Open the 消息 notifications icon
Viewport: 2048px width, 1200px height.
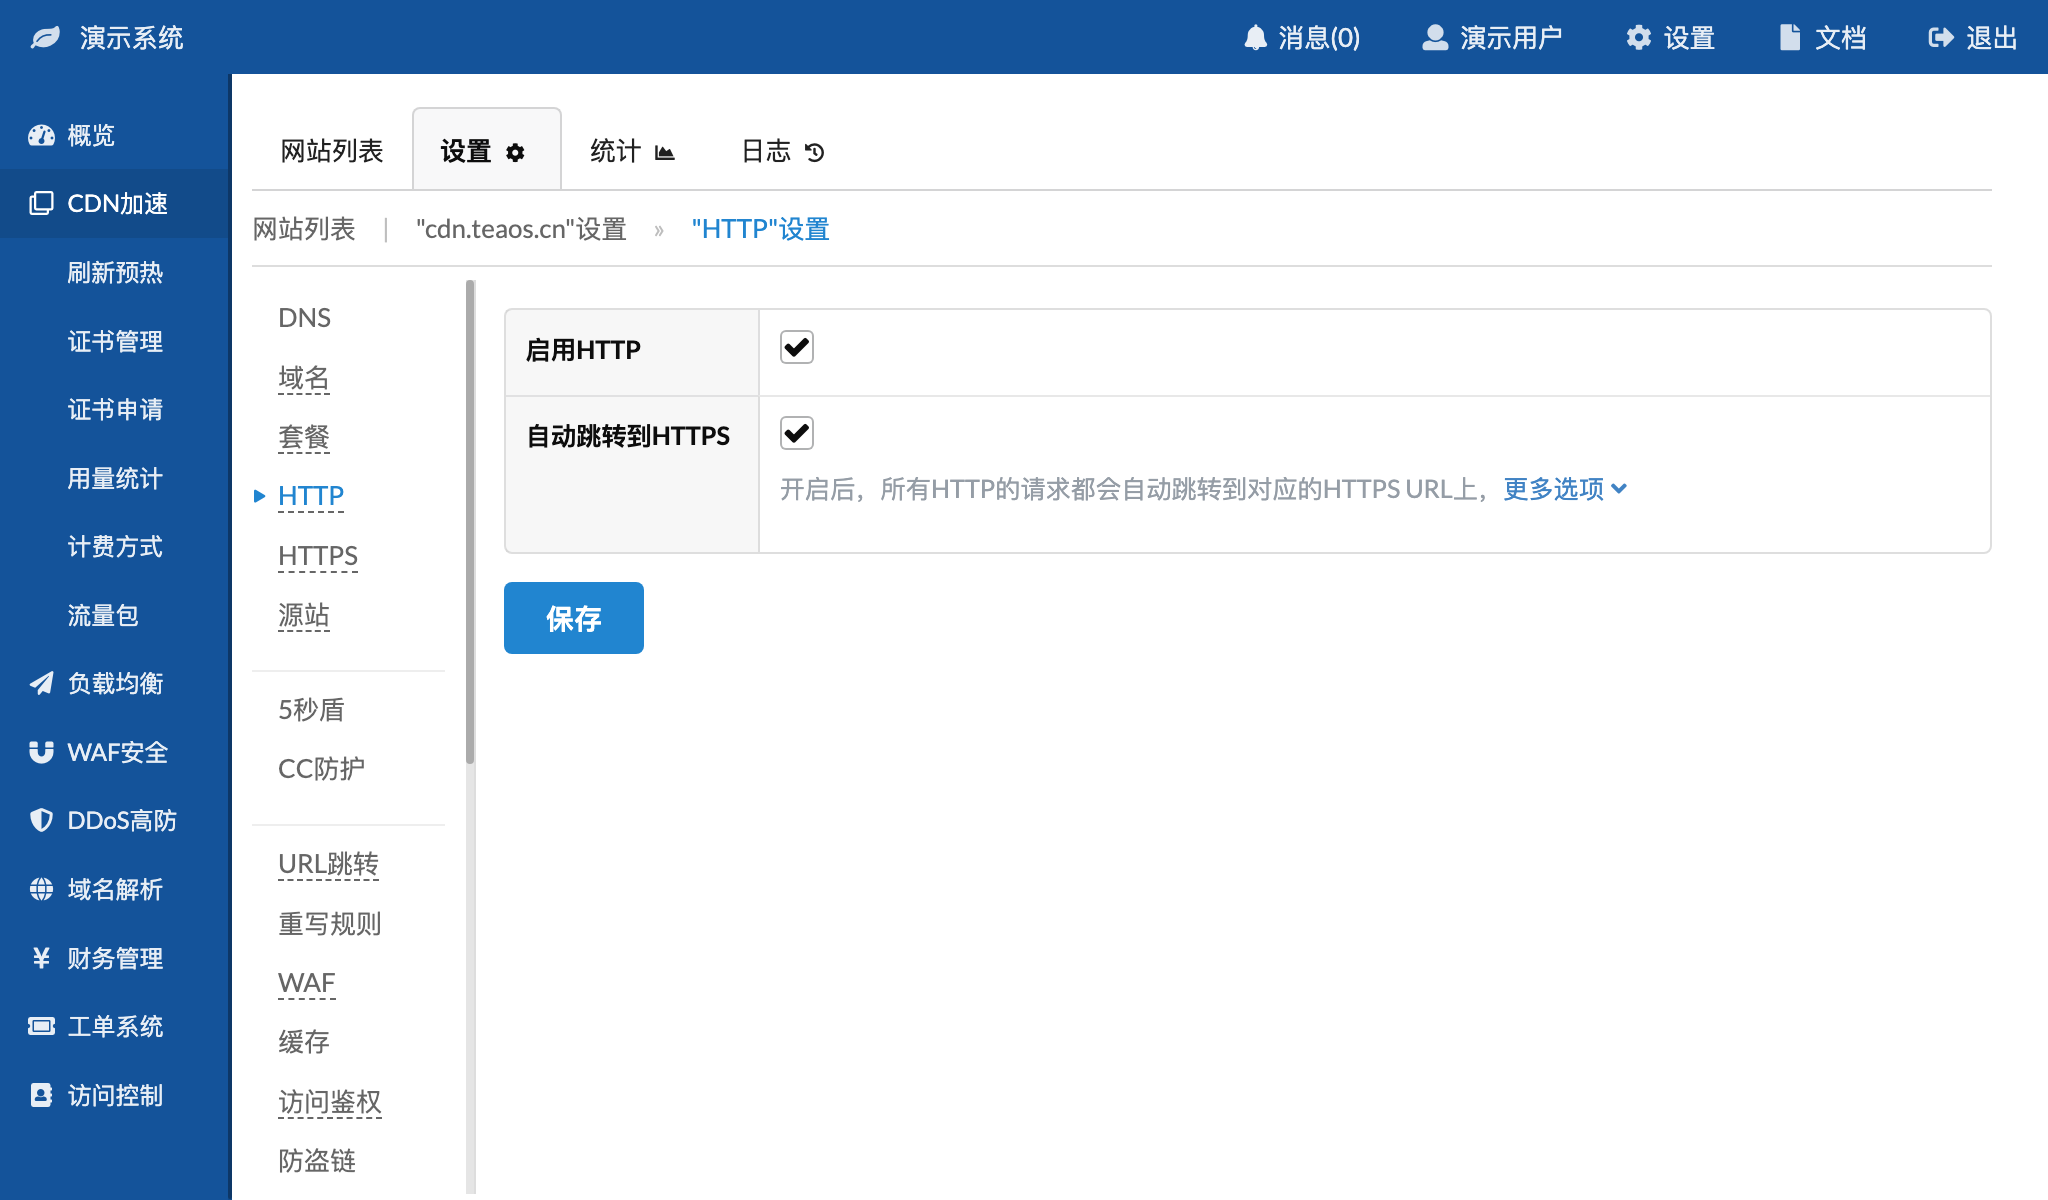1255,36
